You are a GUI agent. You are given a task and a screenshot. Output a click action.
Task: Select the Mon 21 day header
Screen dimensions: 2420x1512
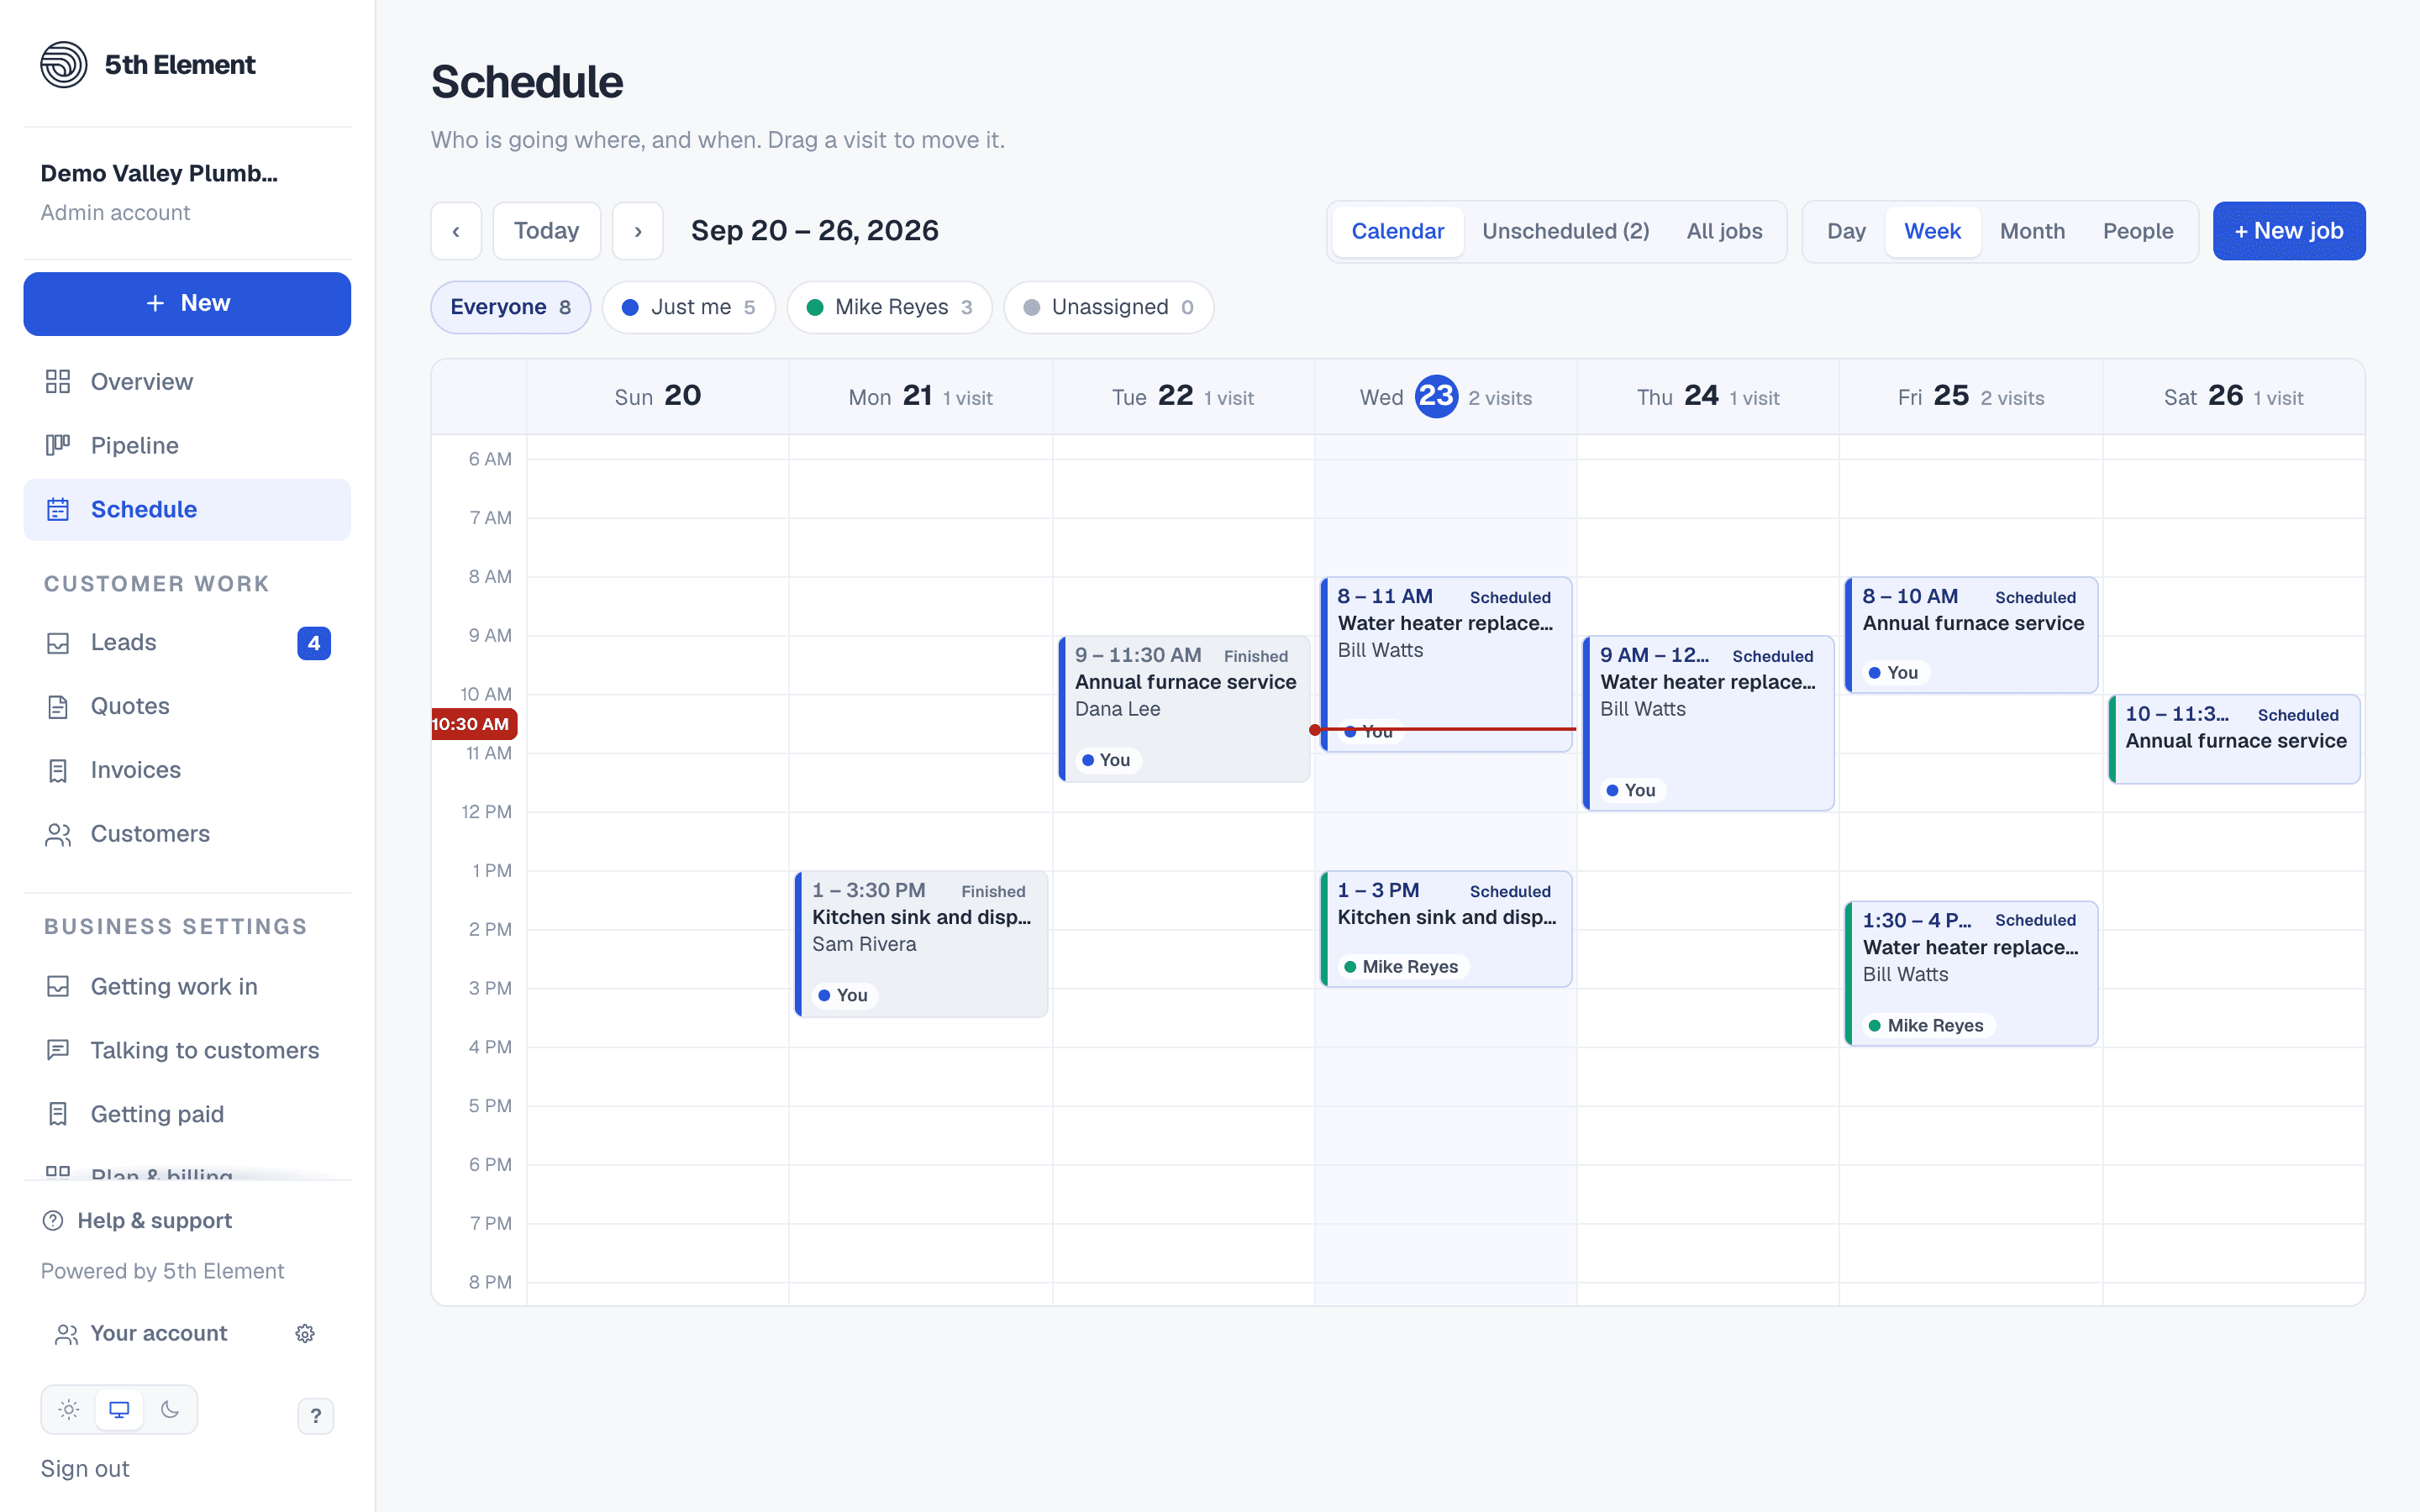pyautogui.click(x=921, y=397)
